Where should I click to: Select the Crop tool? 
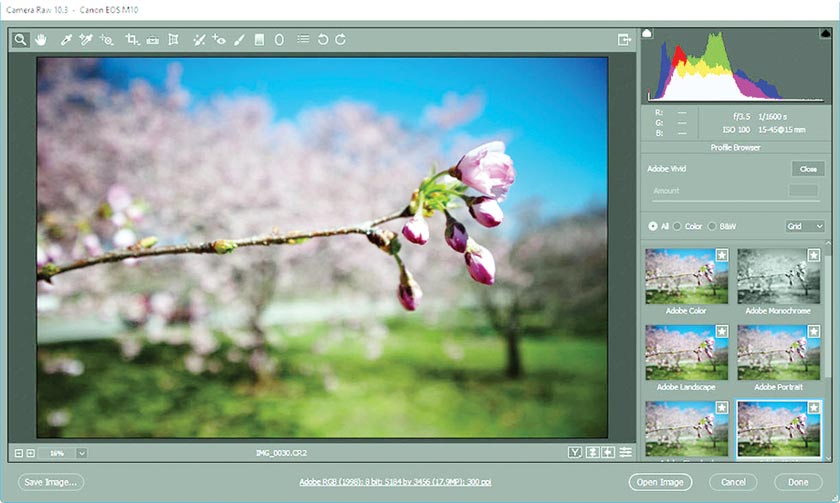coord(132,40)
